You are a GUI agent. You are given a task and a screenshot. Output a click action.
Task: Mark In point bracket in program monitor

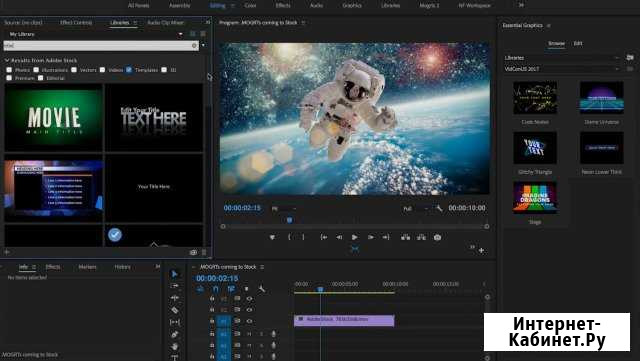click(289, 237)
